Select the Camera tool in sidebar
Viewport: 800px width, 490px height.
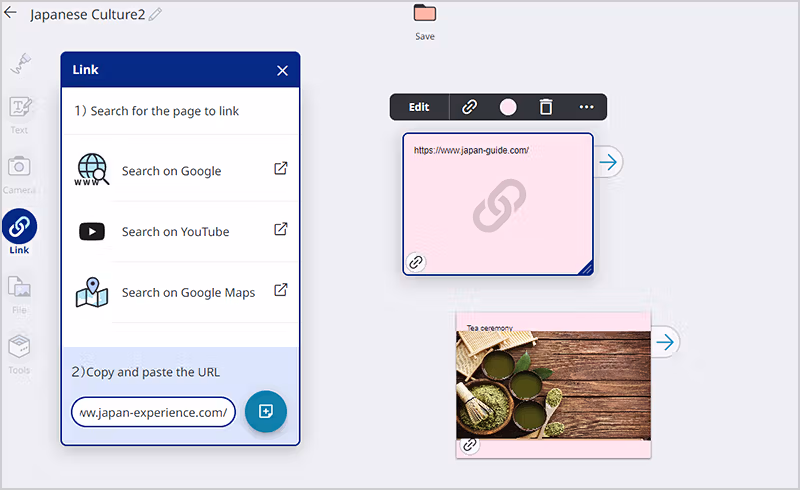(x=20, y=169)
